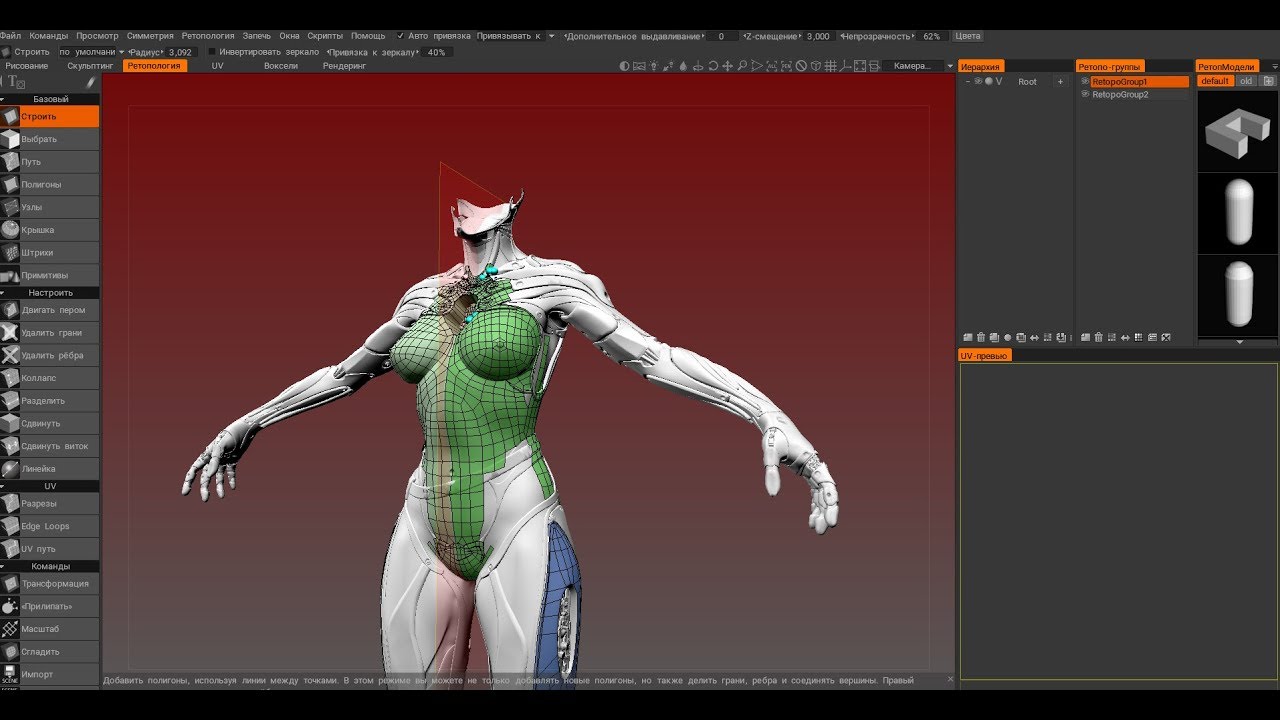Choose the Полигоны tool
Image resolution: width=1280 pixels, height=720 pixels.
coord(50,185)
